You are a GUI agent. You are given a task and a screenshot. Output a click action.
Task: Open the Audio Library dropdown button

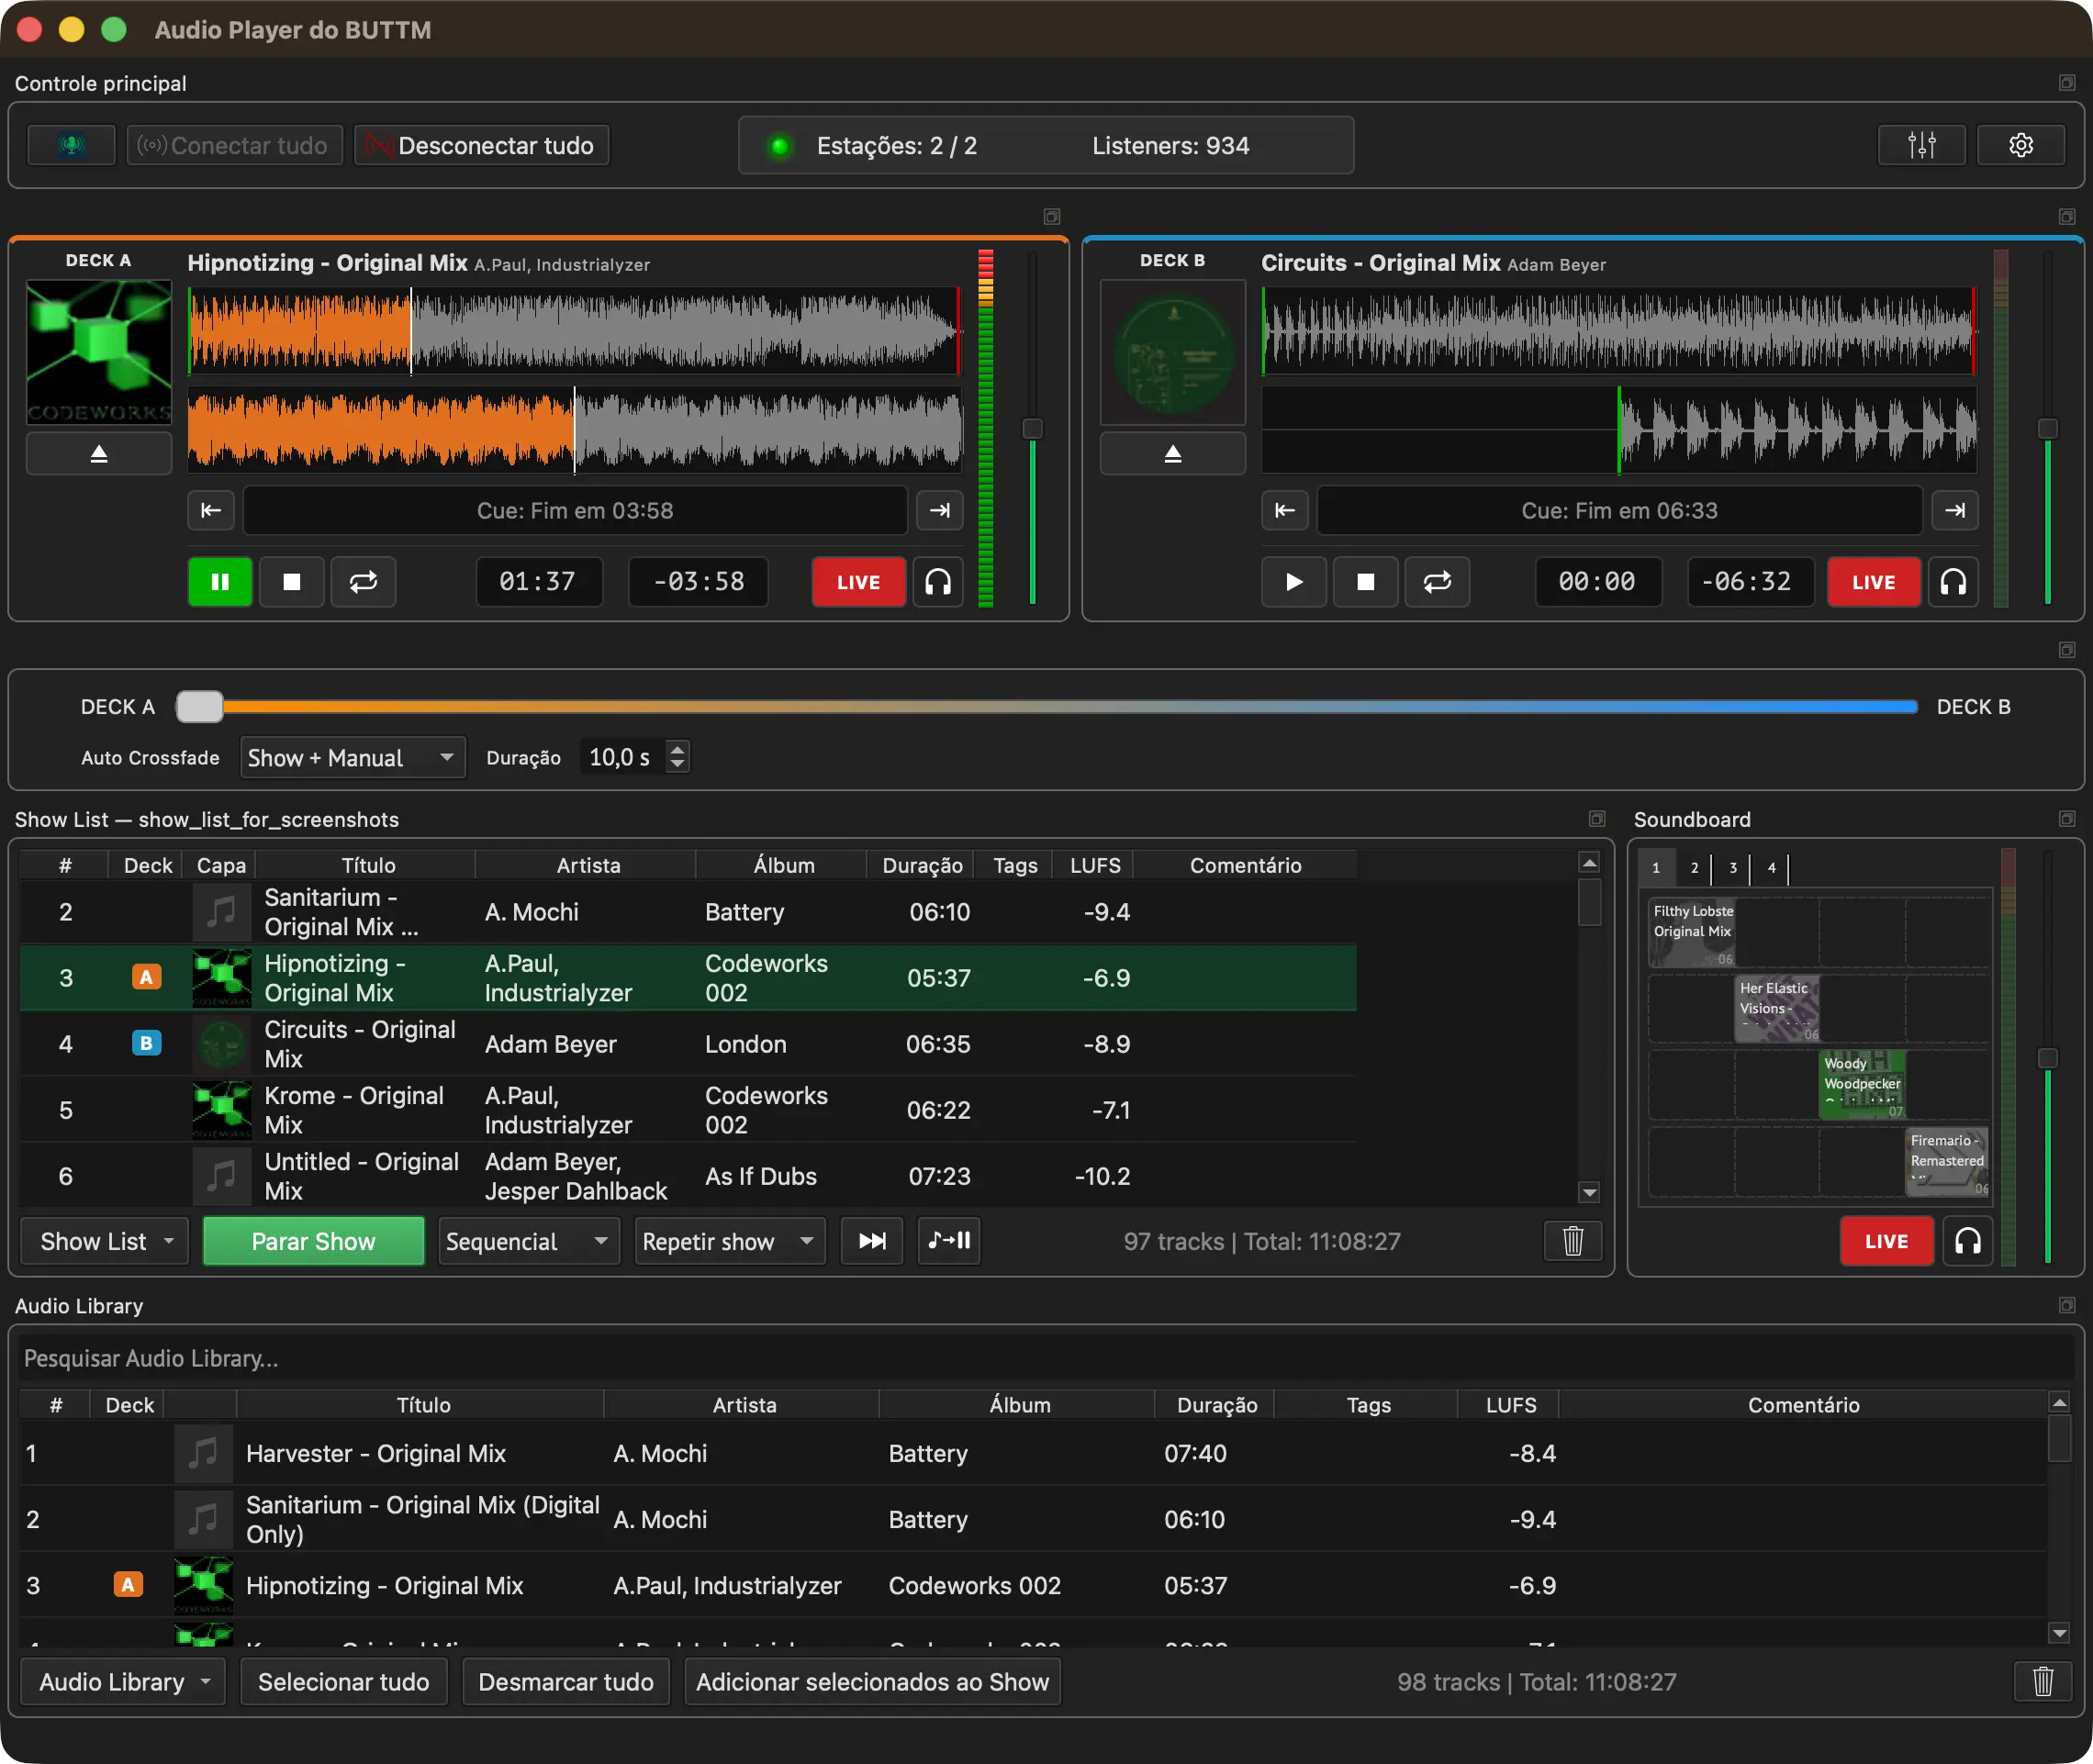click(123, 1682)
